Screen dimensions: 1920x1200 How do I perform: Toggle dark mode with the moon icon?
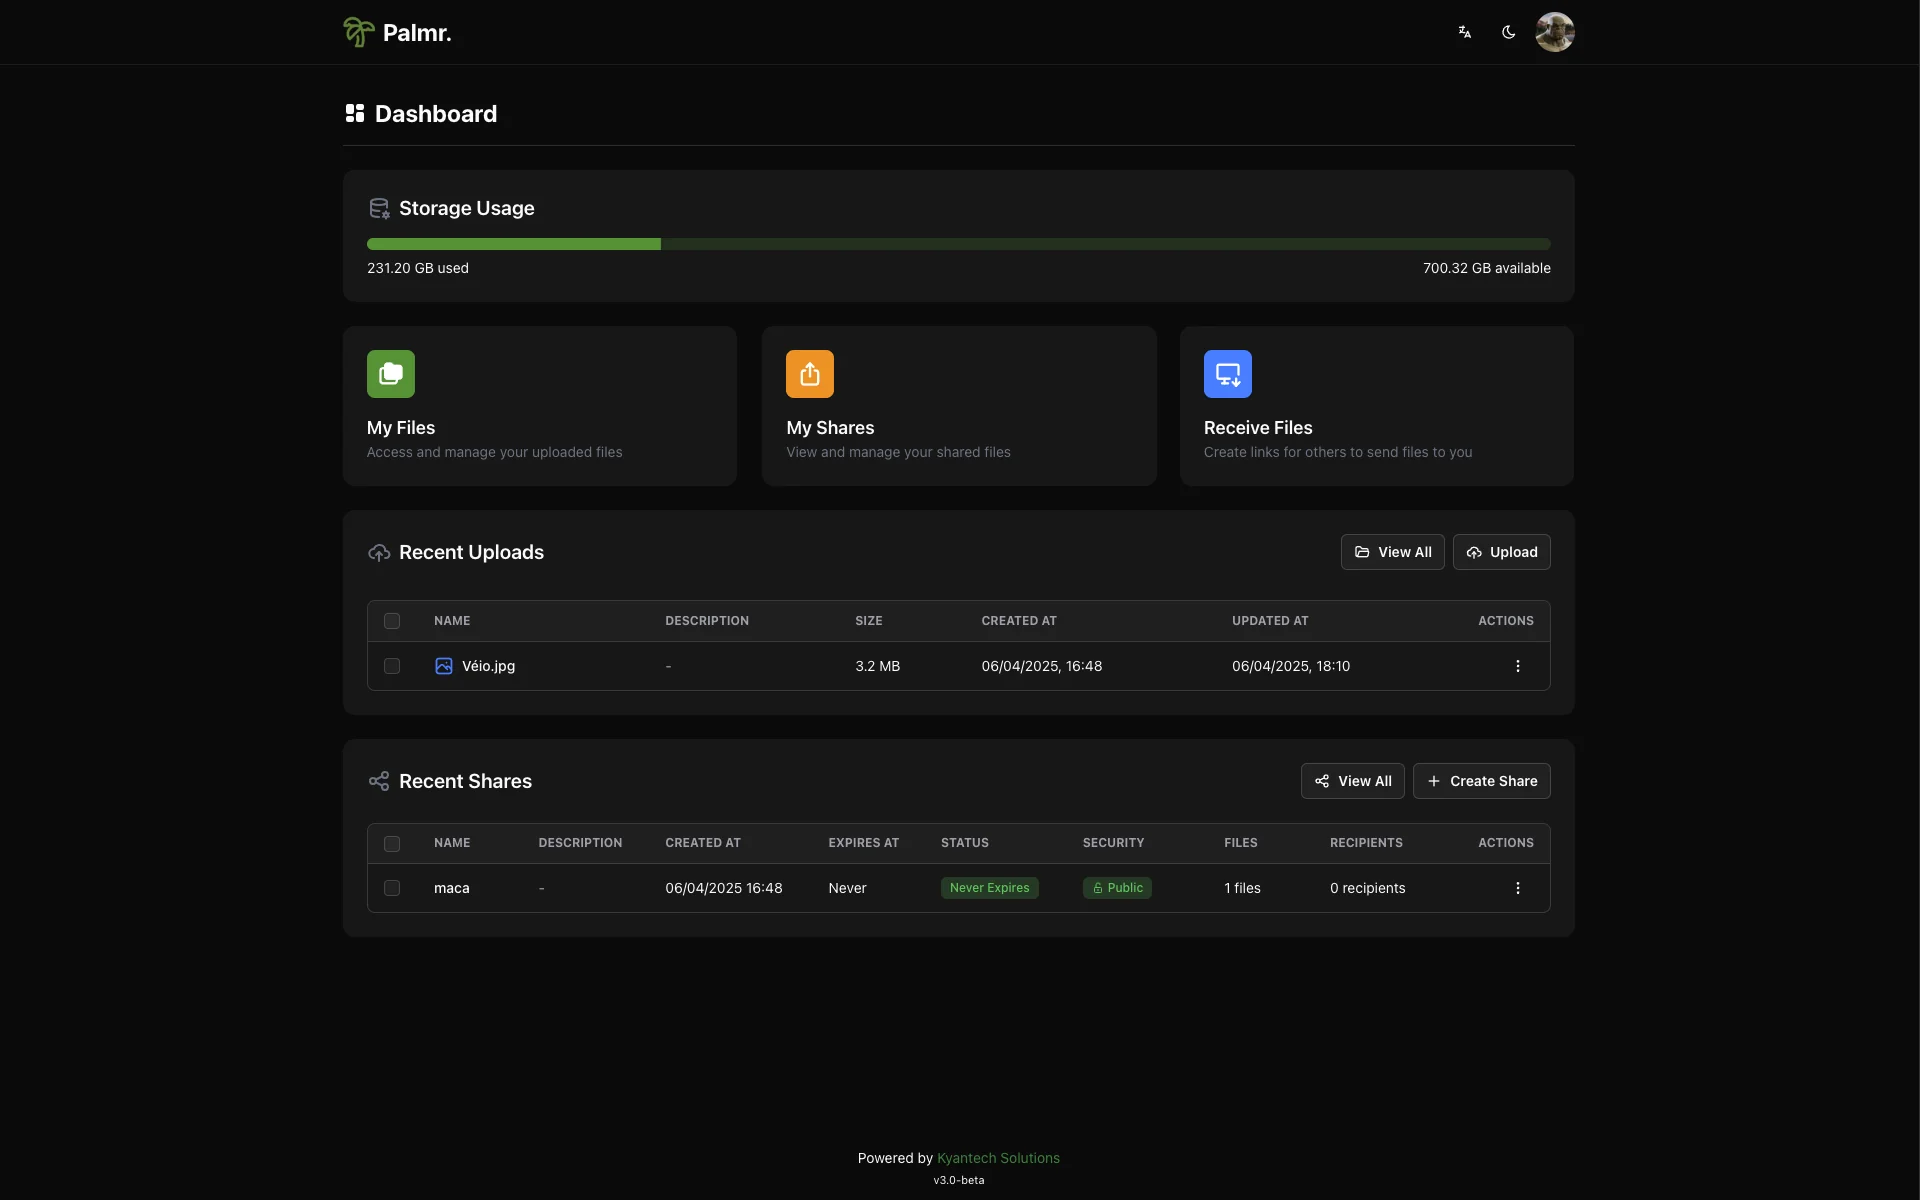pyautogui.click(x=1509, y=31)
